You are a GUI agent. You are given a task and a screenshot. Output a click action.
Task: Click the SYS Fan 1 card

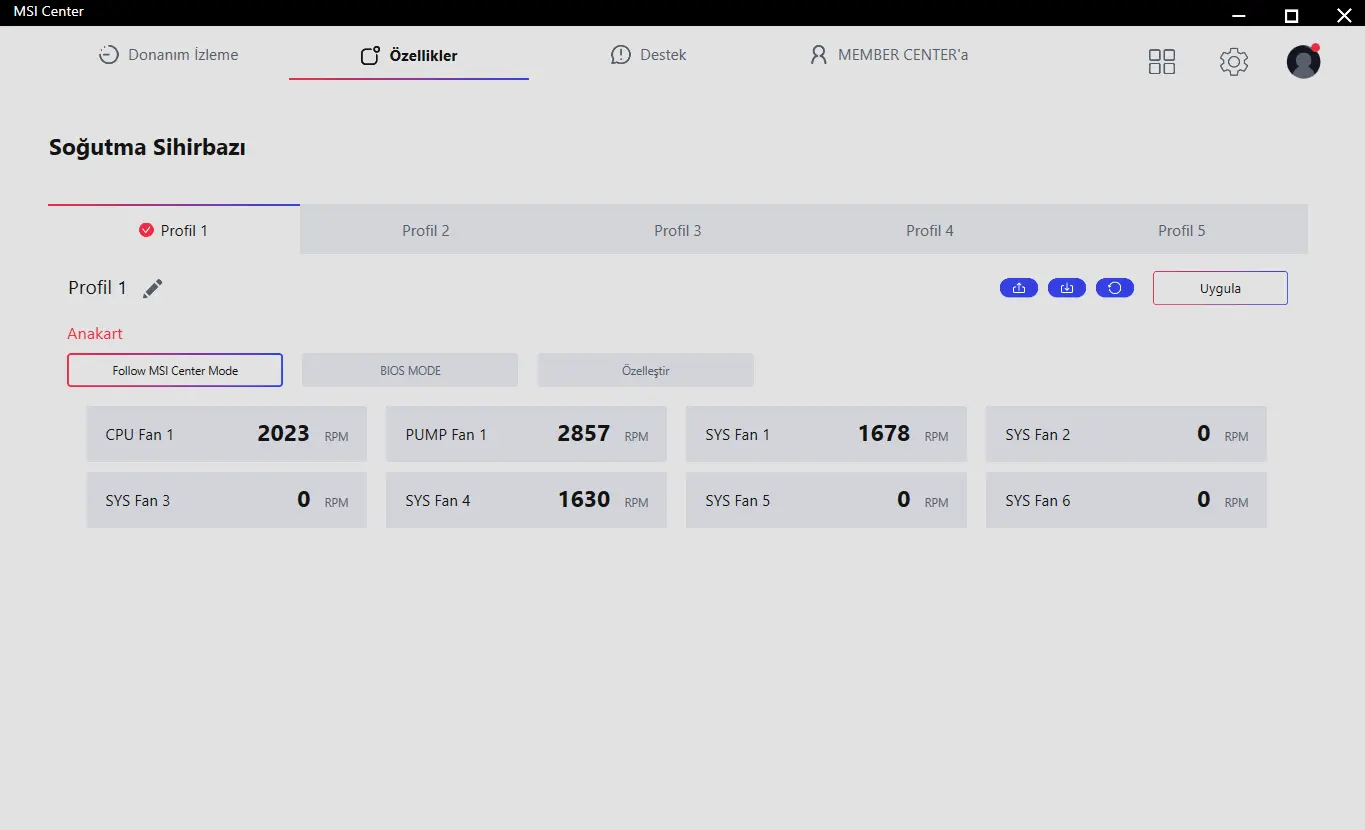click(x=826, y=434)
